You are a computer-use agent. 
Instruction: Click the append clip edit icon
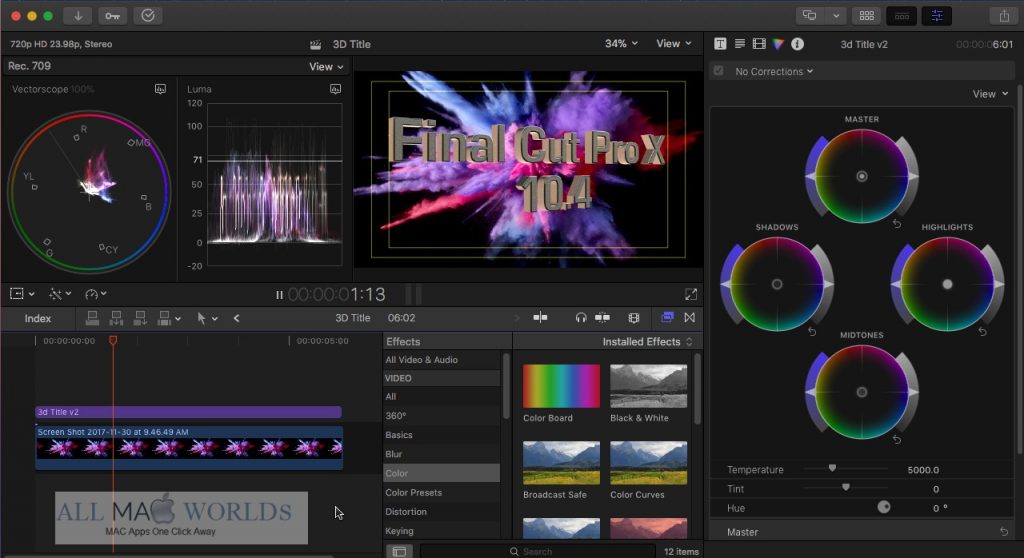pos(140,318)
